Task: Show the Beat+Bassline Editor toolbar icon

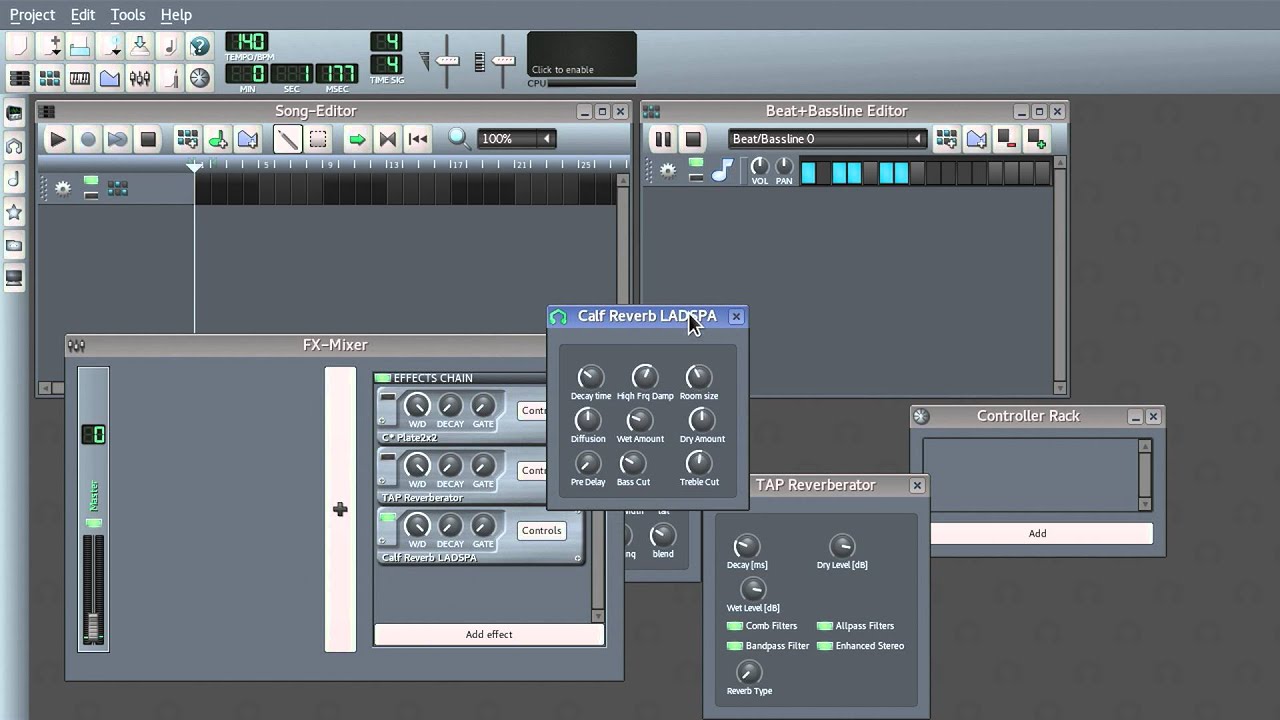Action: (x=49, y=78)
